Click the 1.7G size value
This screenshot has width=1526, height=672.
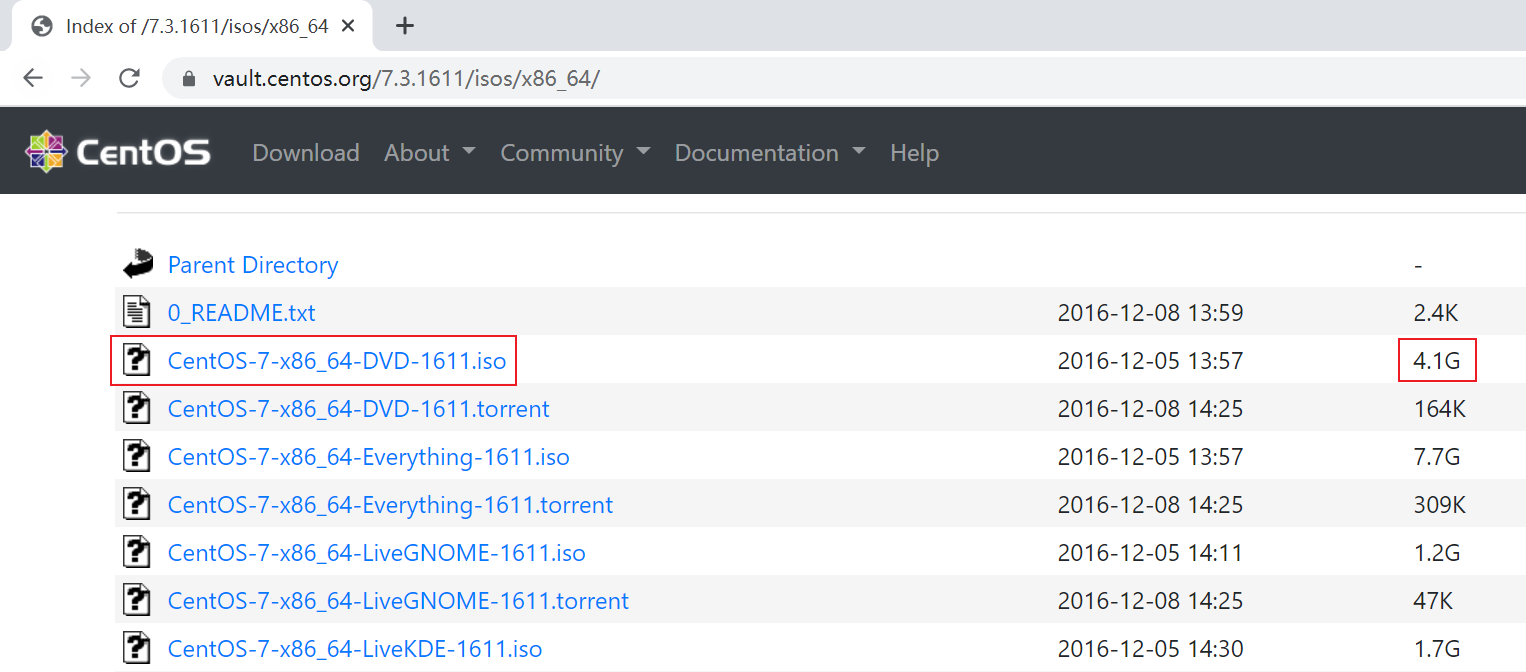coord(1437,649)
